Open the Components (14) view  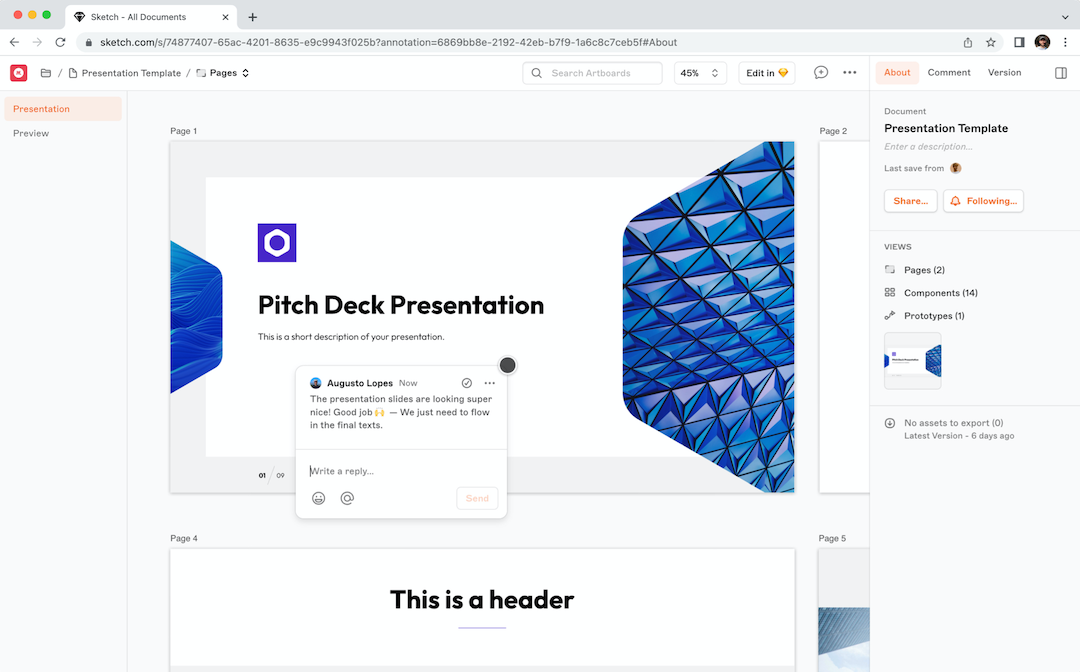point(940,293)
